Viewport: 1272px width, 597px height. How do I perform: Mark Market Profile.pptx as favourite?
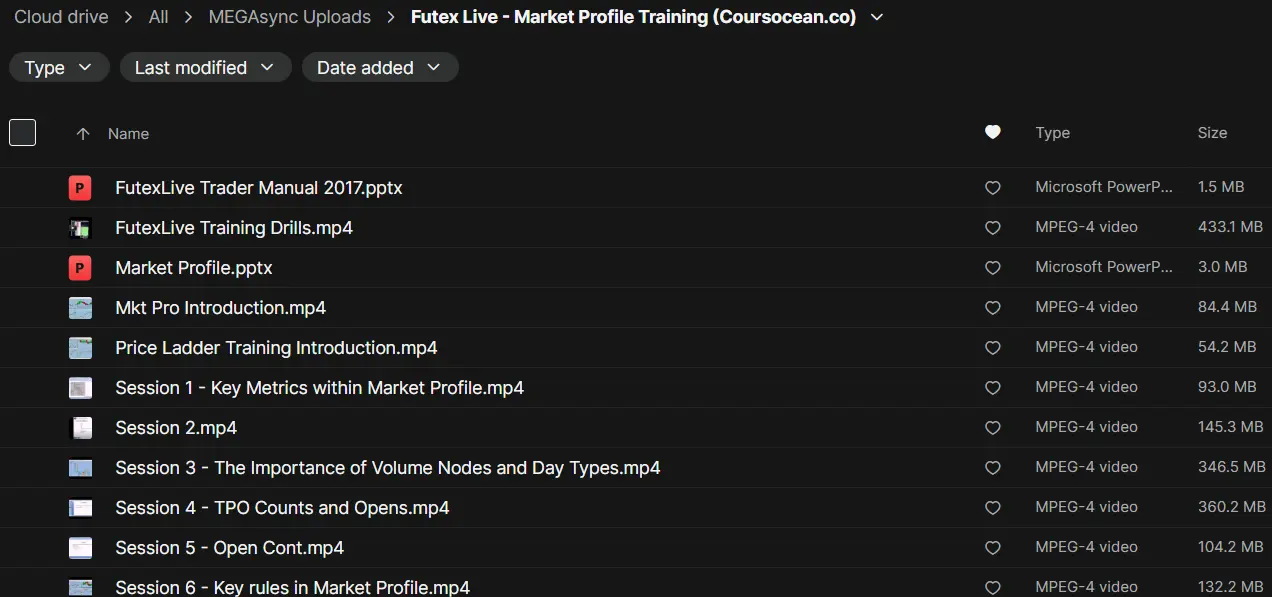[993, 268]
